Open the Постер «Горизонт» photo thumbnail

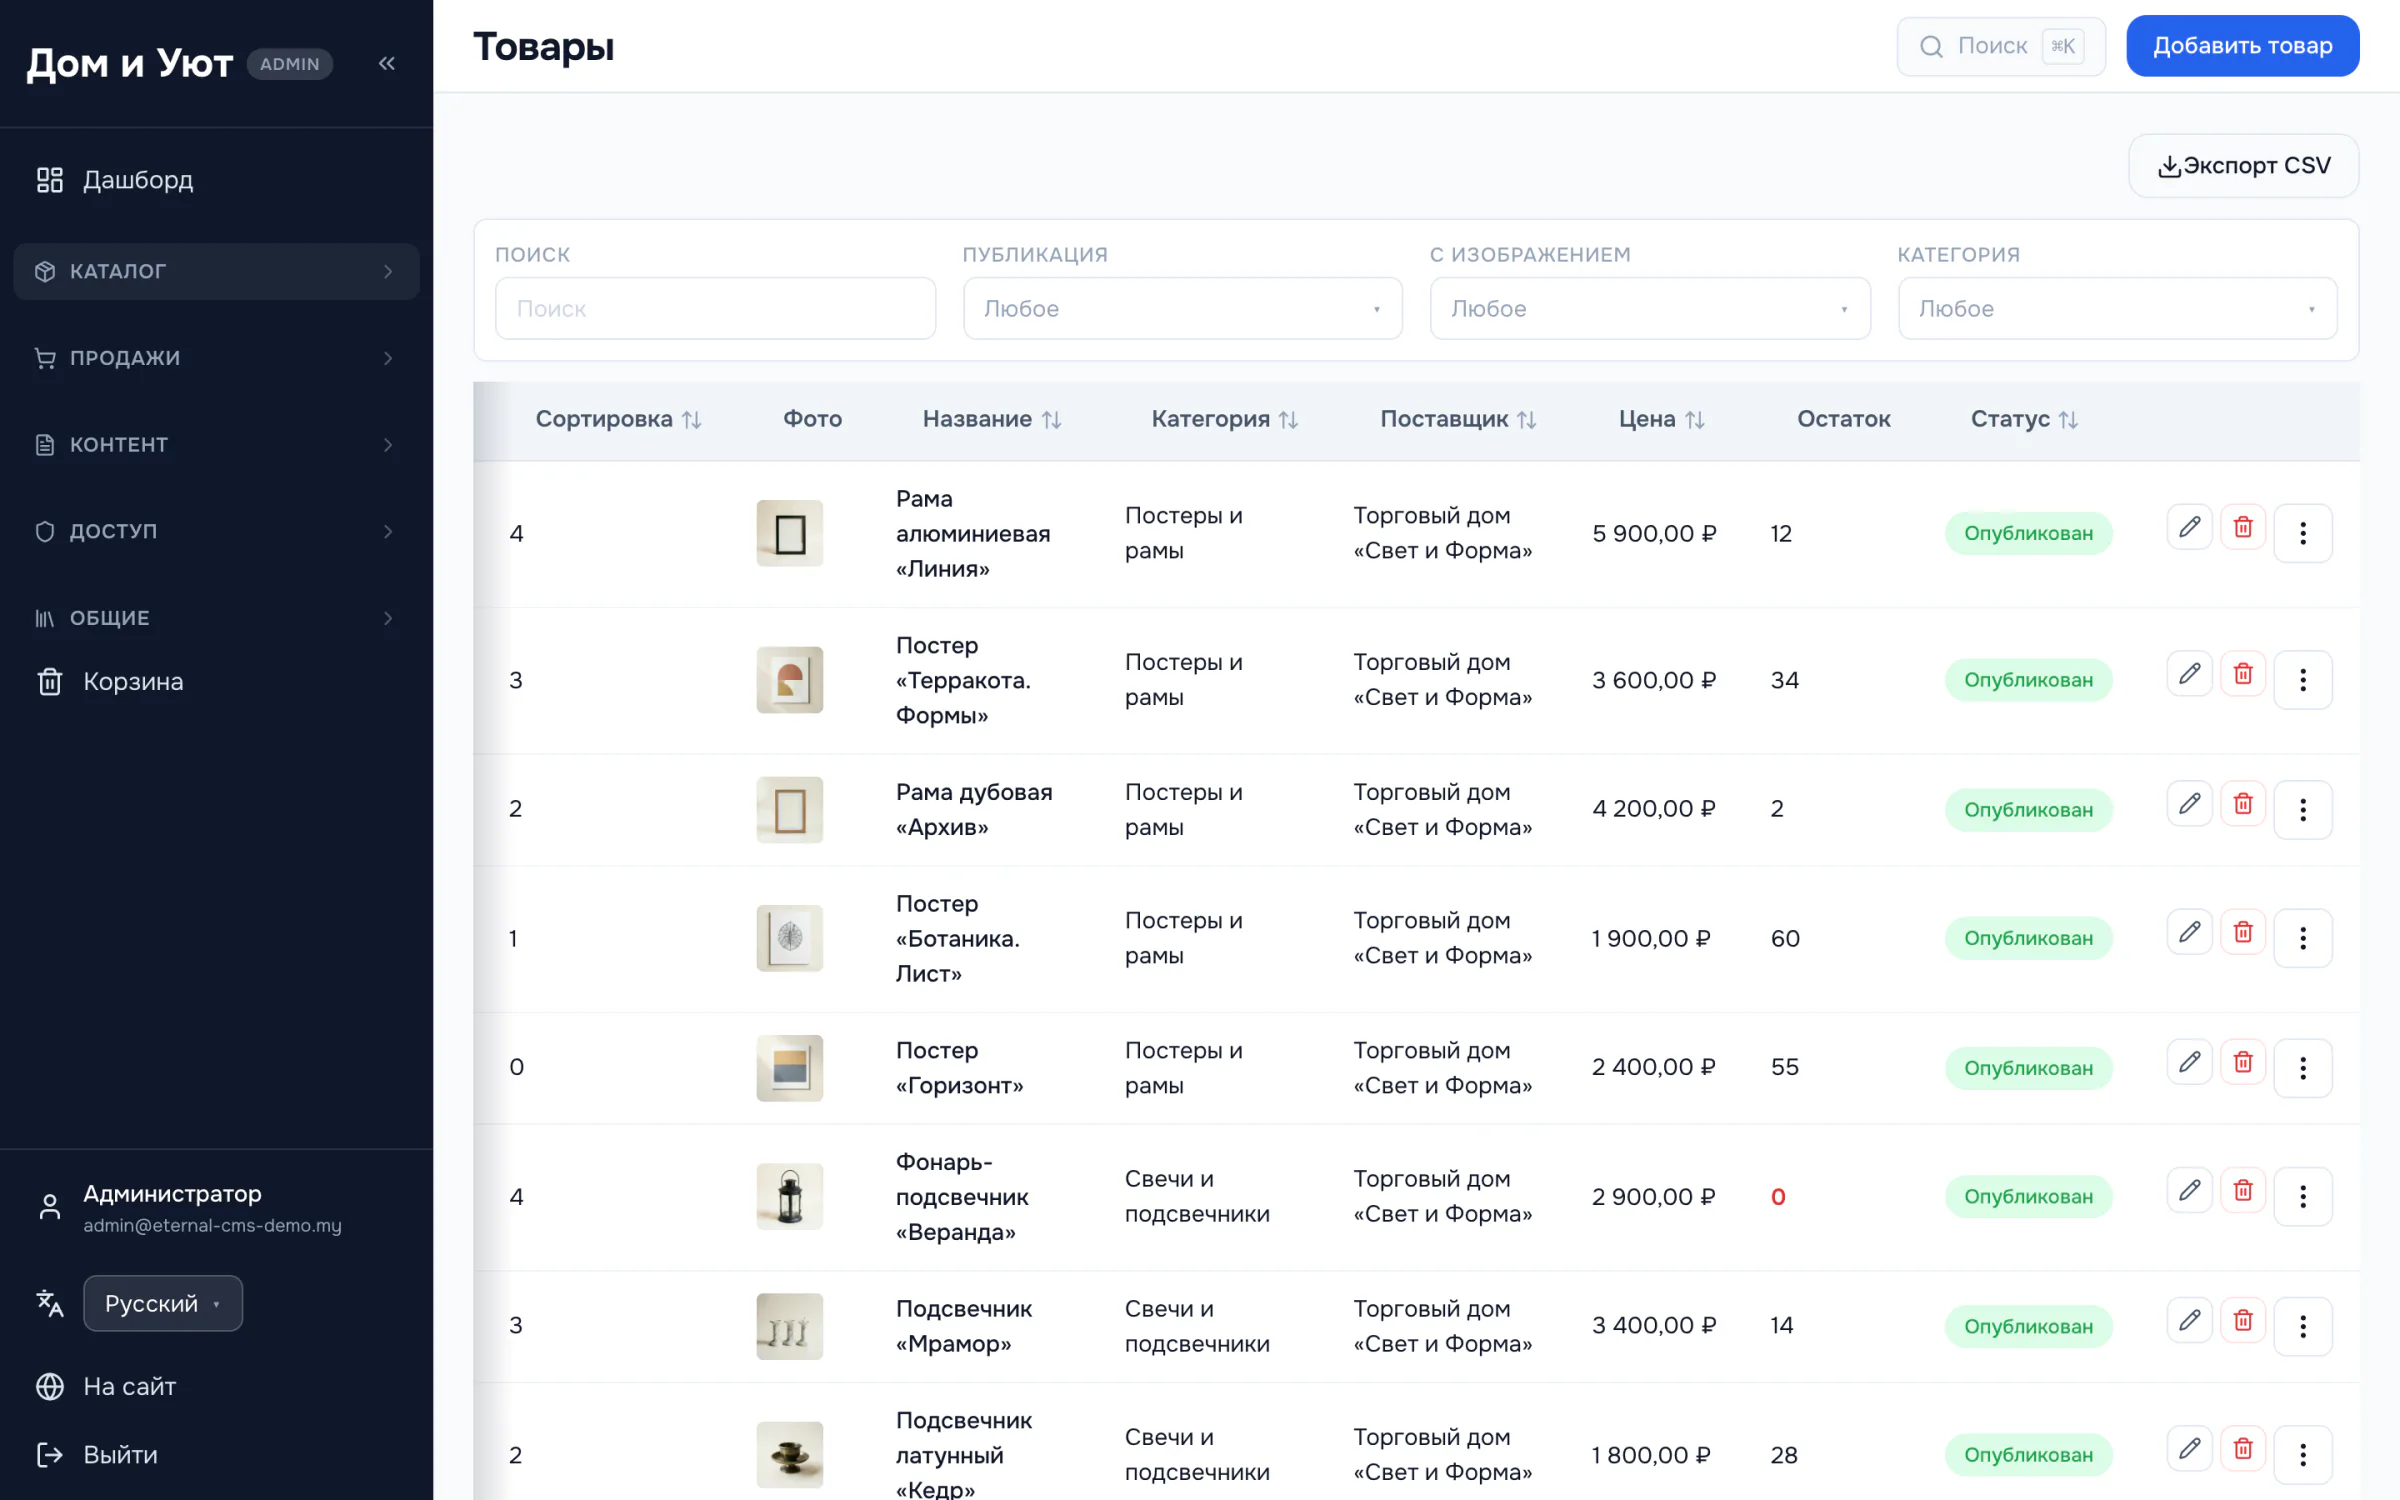[x=789, y=1067]
